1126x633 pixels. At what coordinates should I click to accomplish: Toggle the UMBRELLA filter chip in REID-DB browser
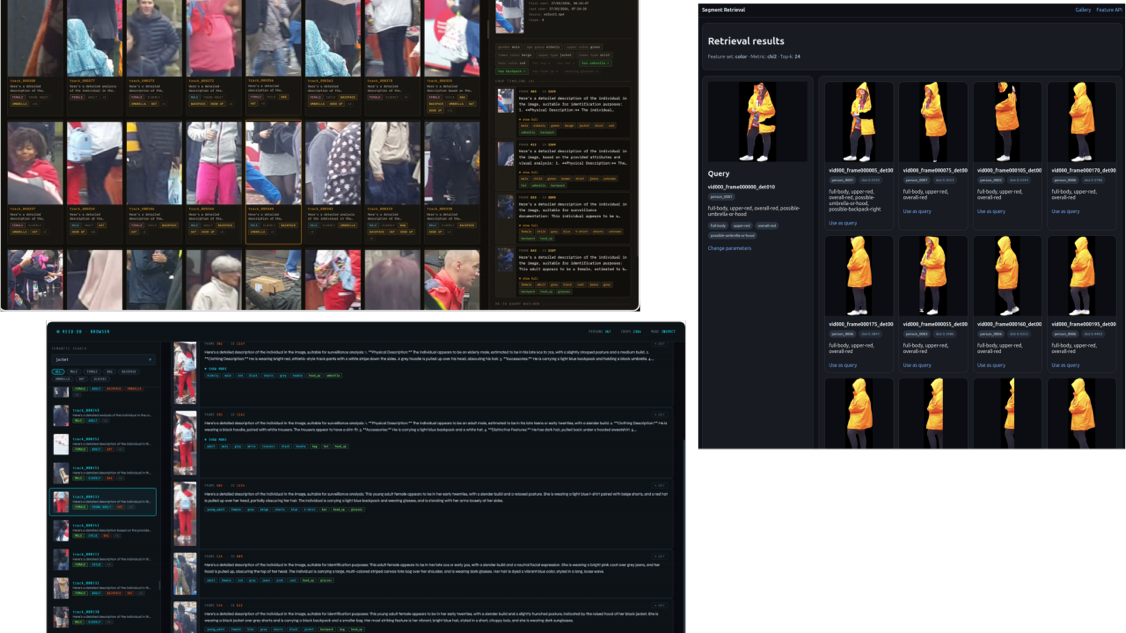(62, 379)
